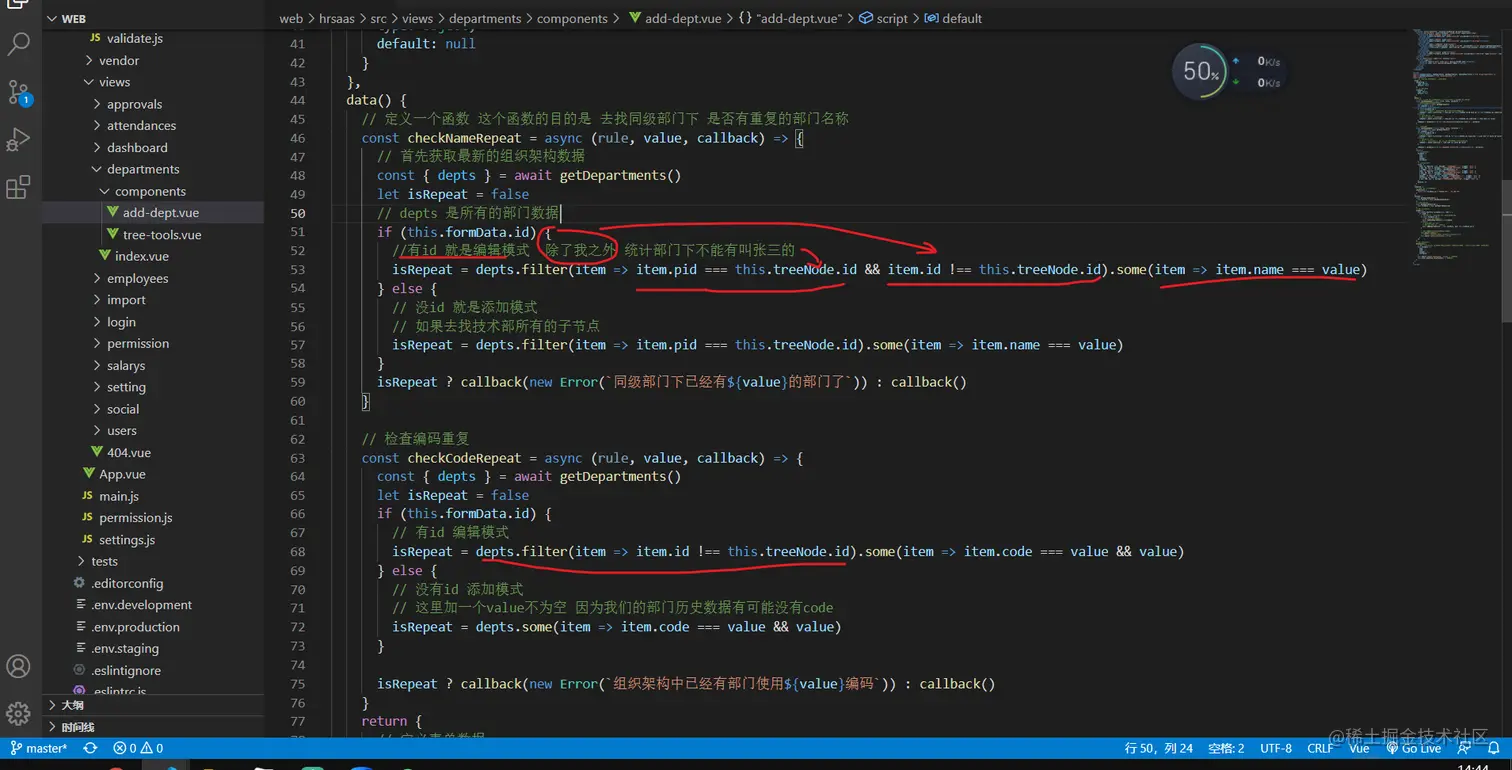Click the hrsaas breadcrumb segment

tap(337, 18)
